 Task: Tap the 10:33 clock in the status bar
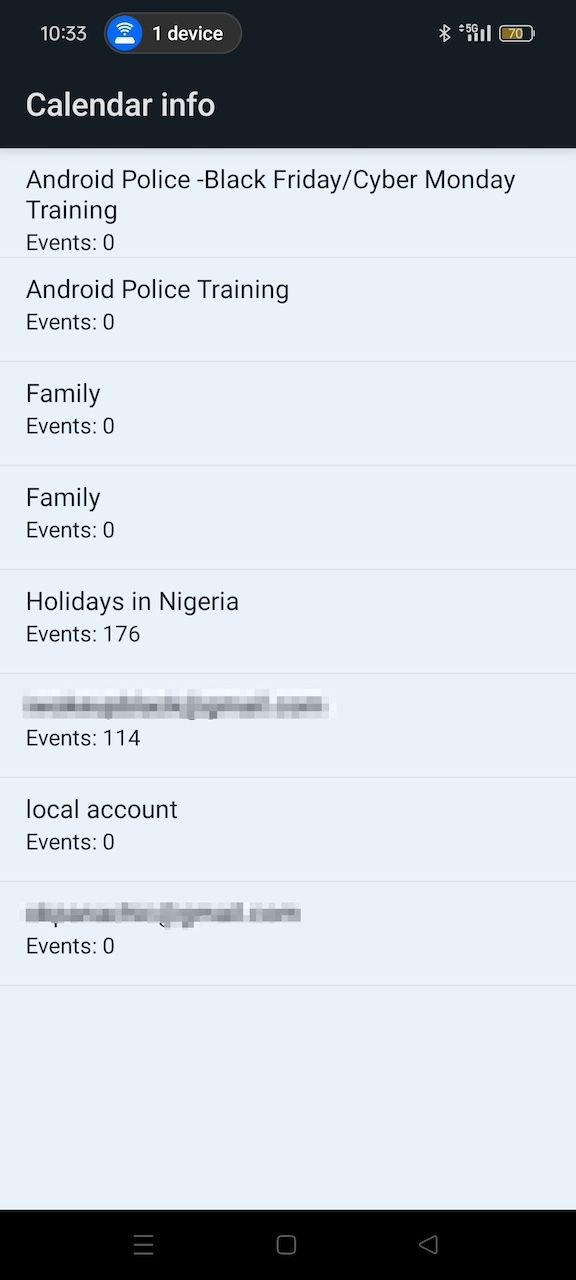tap(63, 33)
